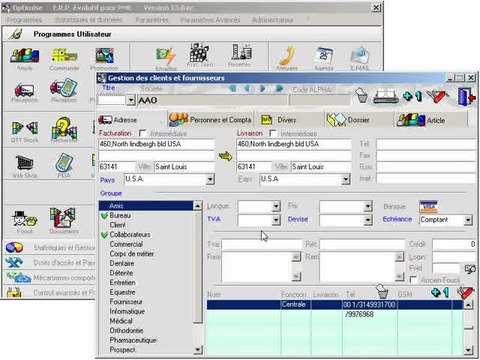Click the plus-one add record icon in toolbar
Screen dimensions: 480x360
pos(412,96)
